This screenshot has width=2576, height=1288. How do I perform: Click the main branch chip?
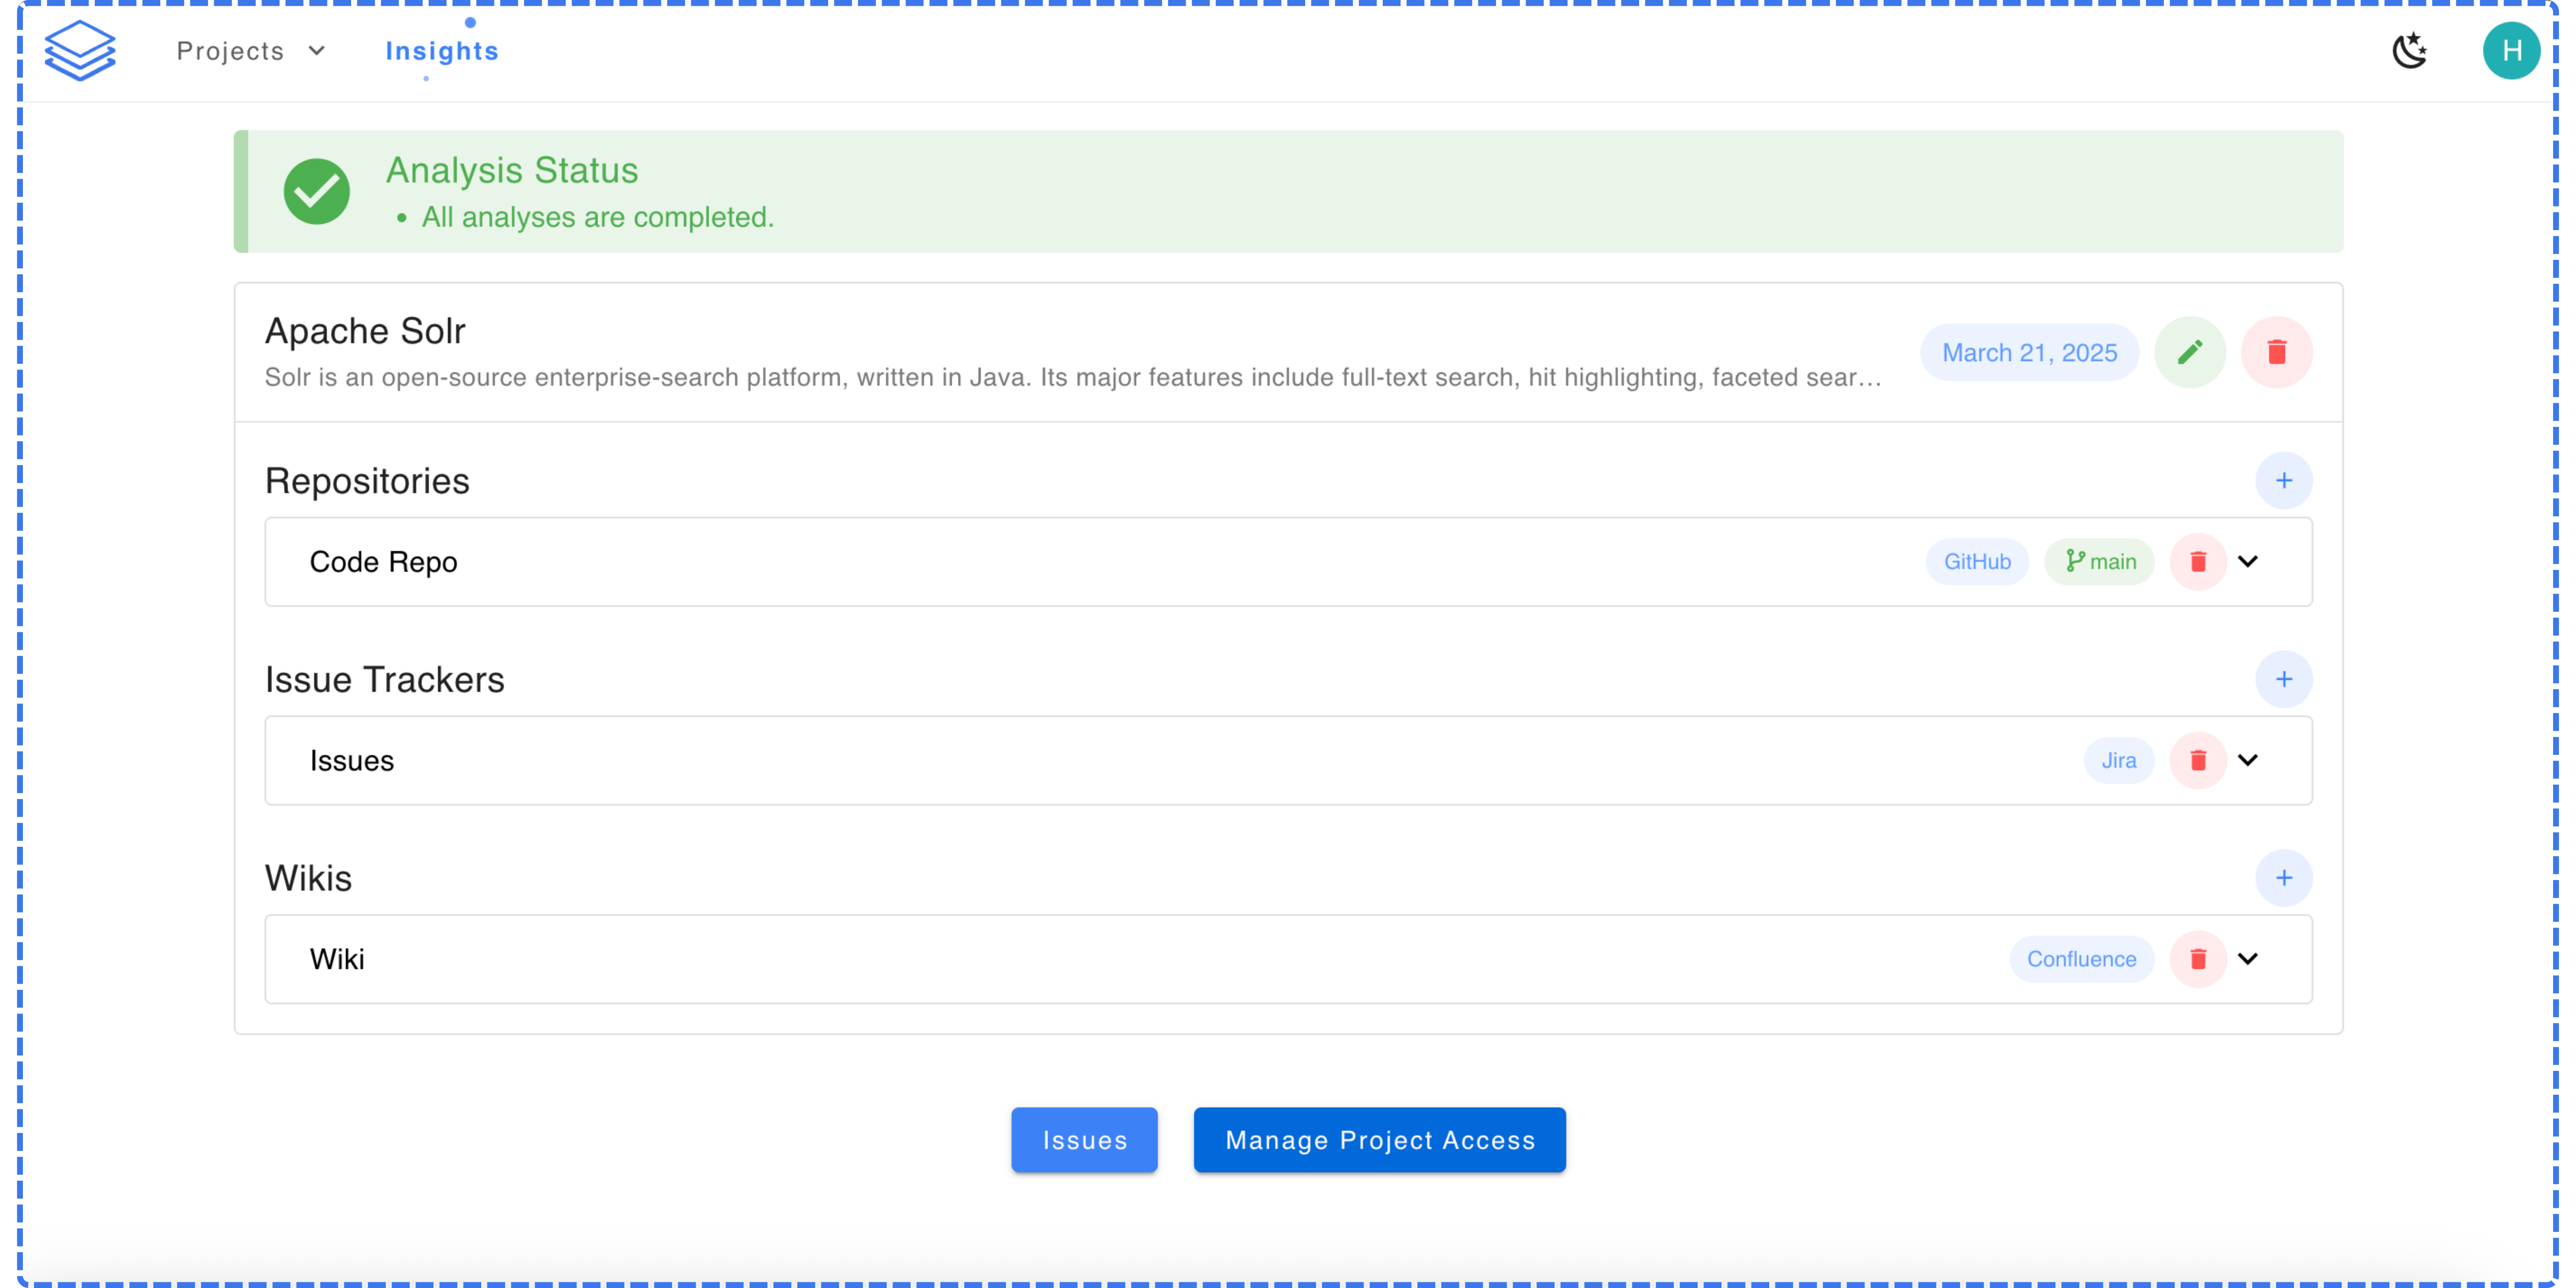(2099, 562)
